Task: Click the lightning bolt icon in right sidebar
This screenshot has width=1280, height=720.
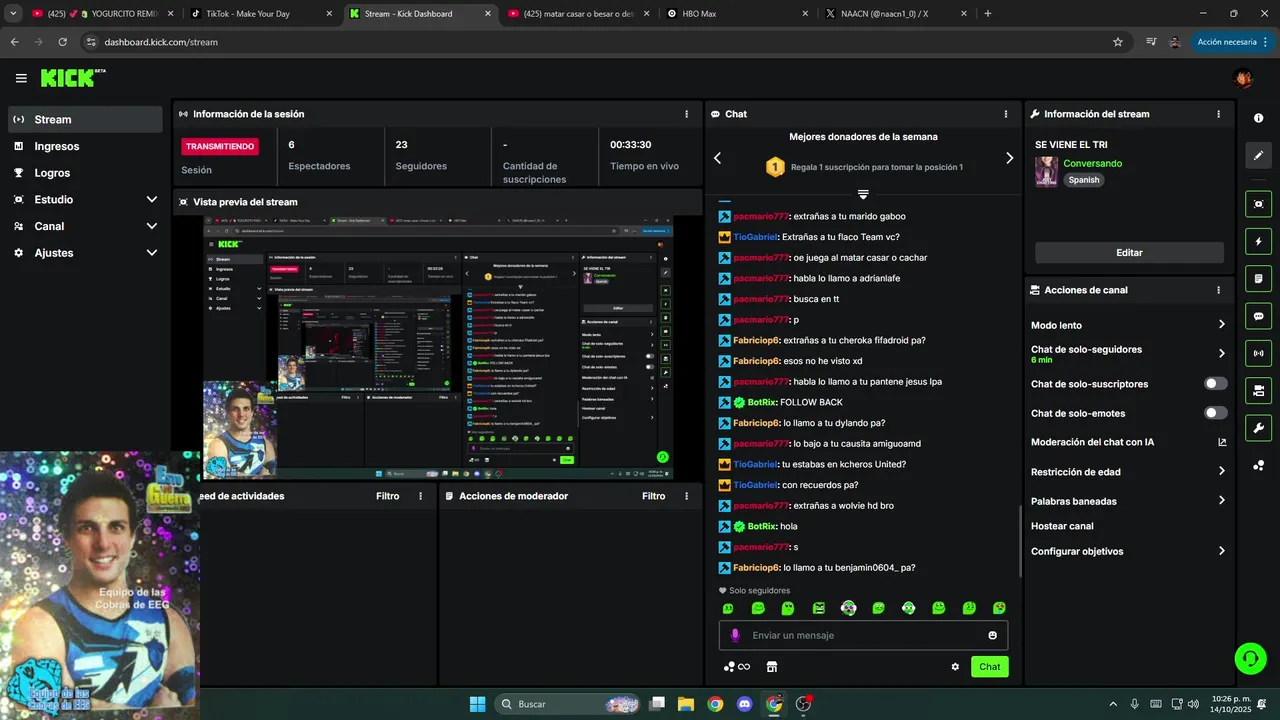Action: [1258, 241]
